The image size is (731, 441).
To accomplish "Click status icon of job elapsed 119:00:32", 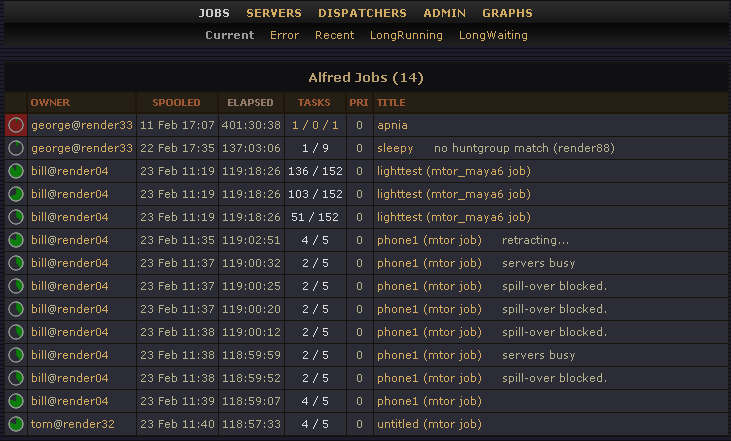I will pyautogui.click(x=15, y=263).
